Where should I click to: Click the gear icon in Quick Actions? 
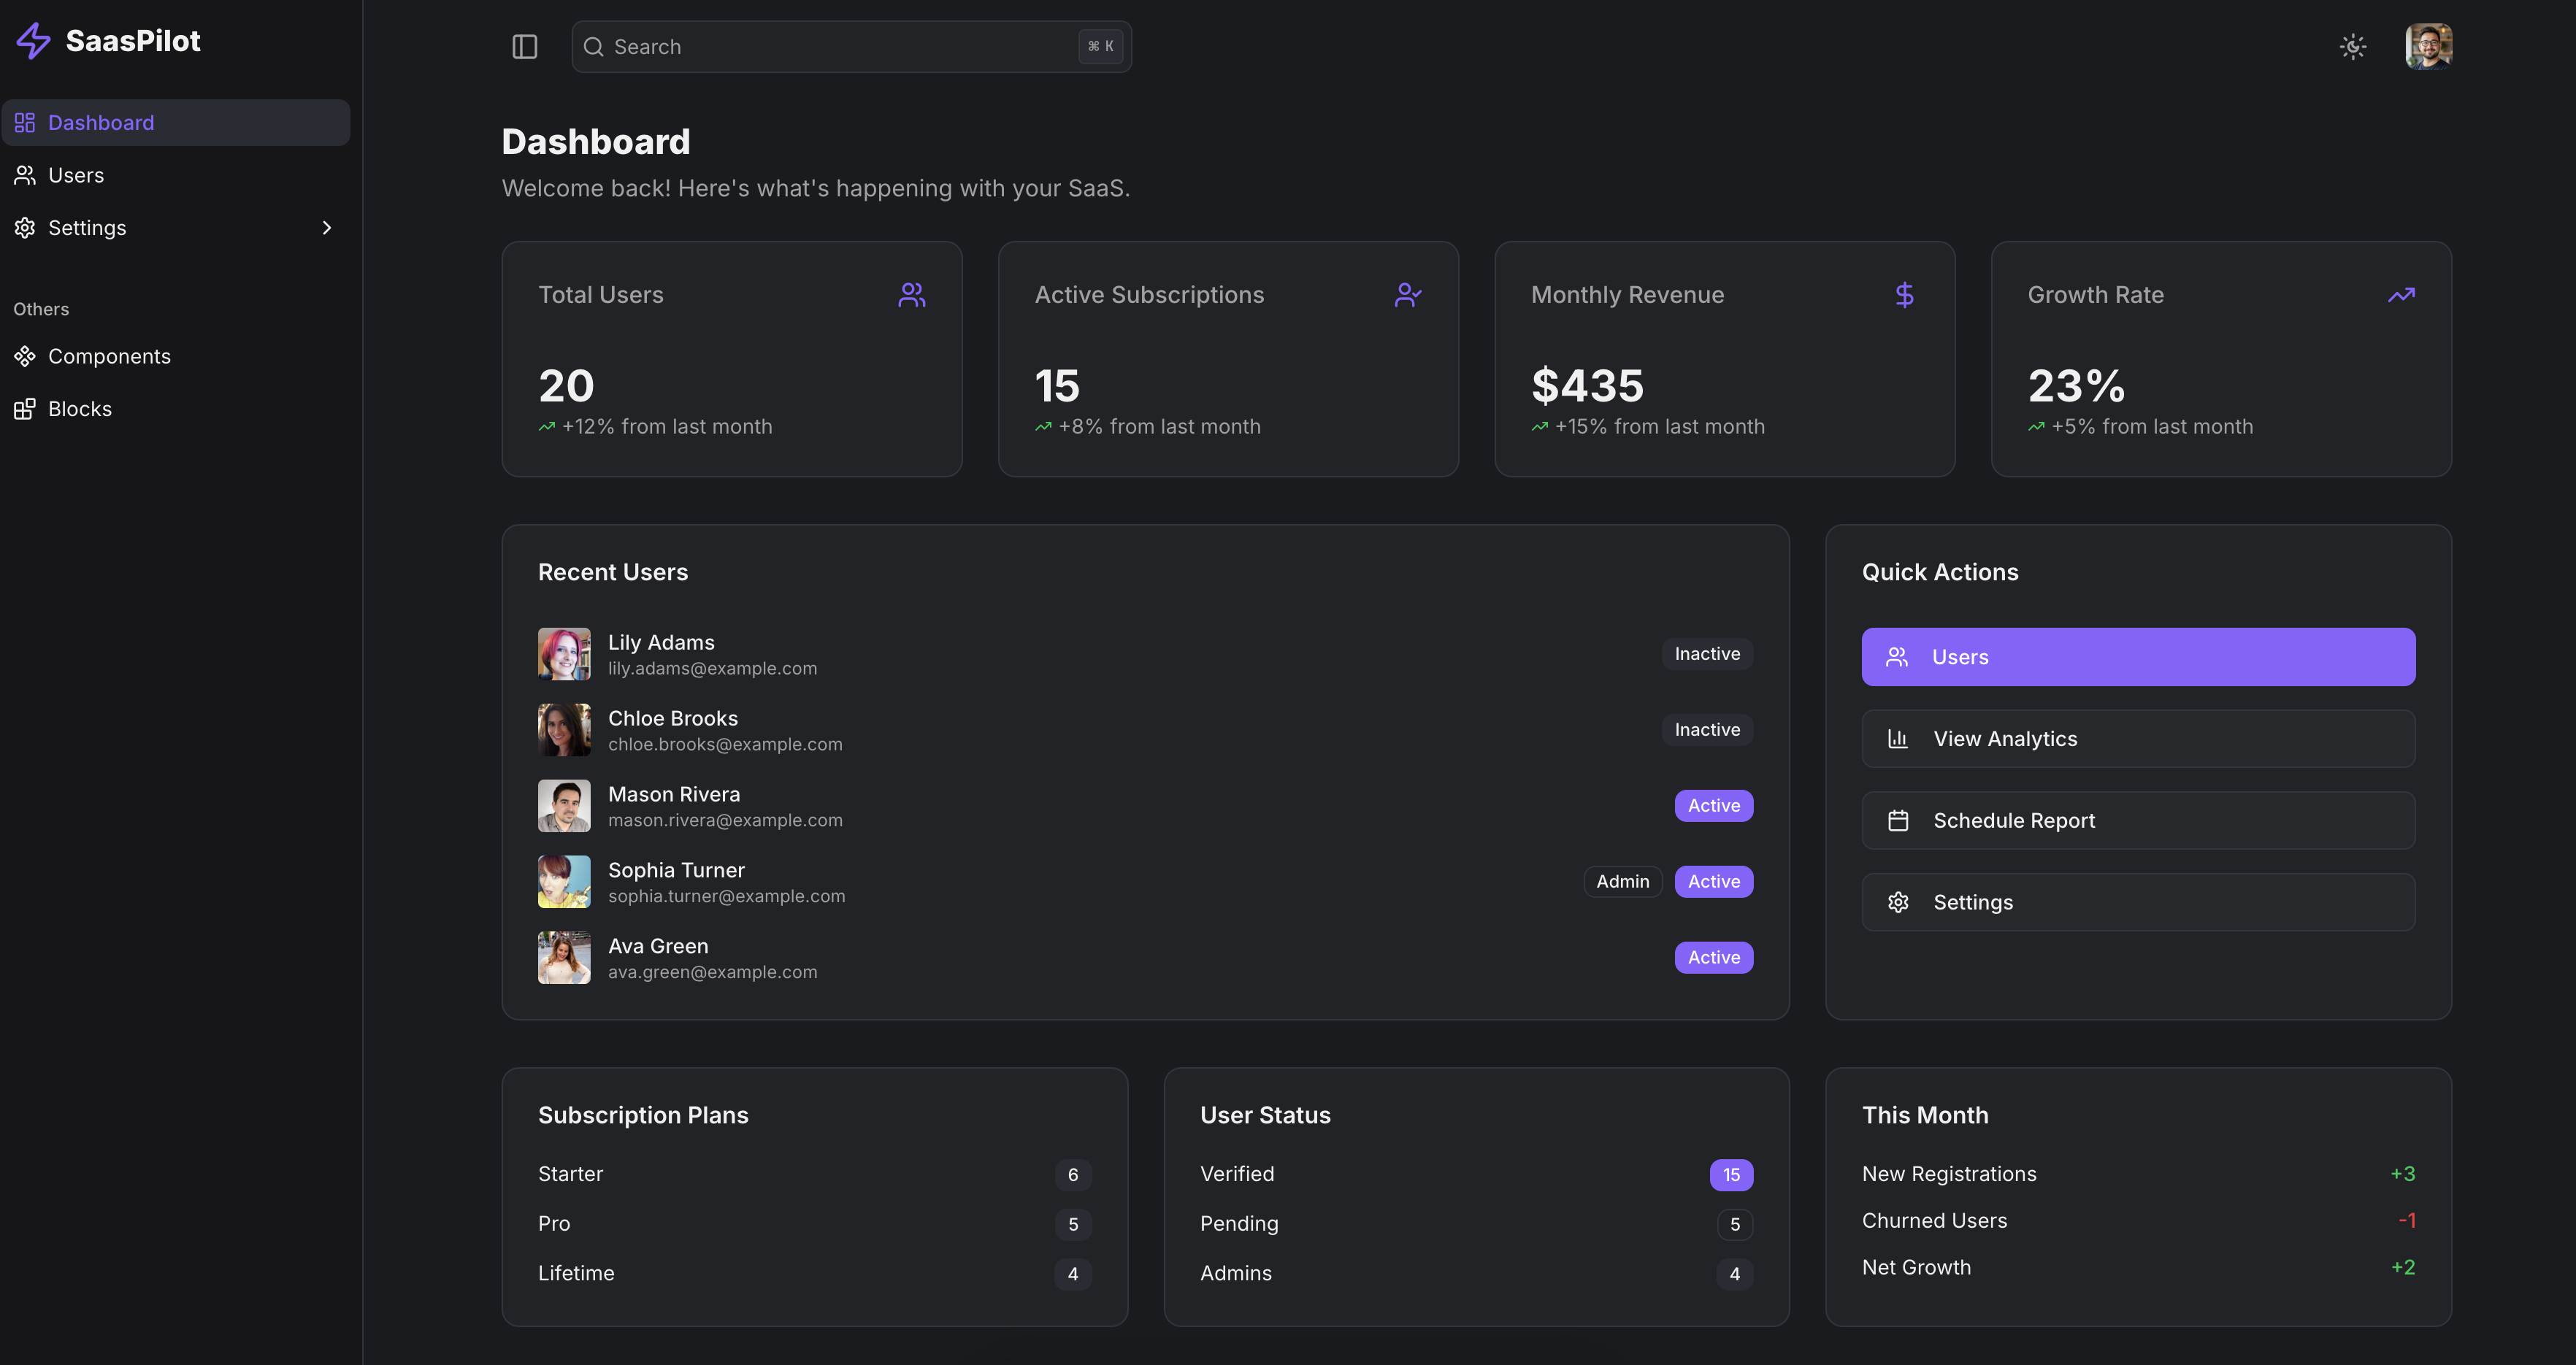tap(1897, 903)
